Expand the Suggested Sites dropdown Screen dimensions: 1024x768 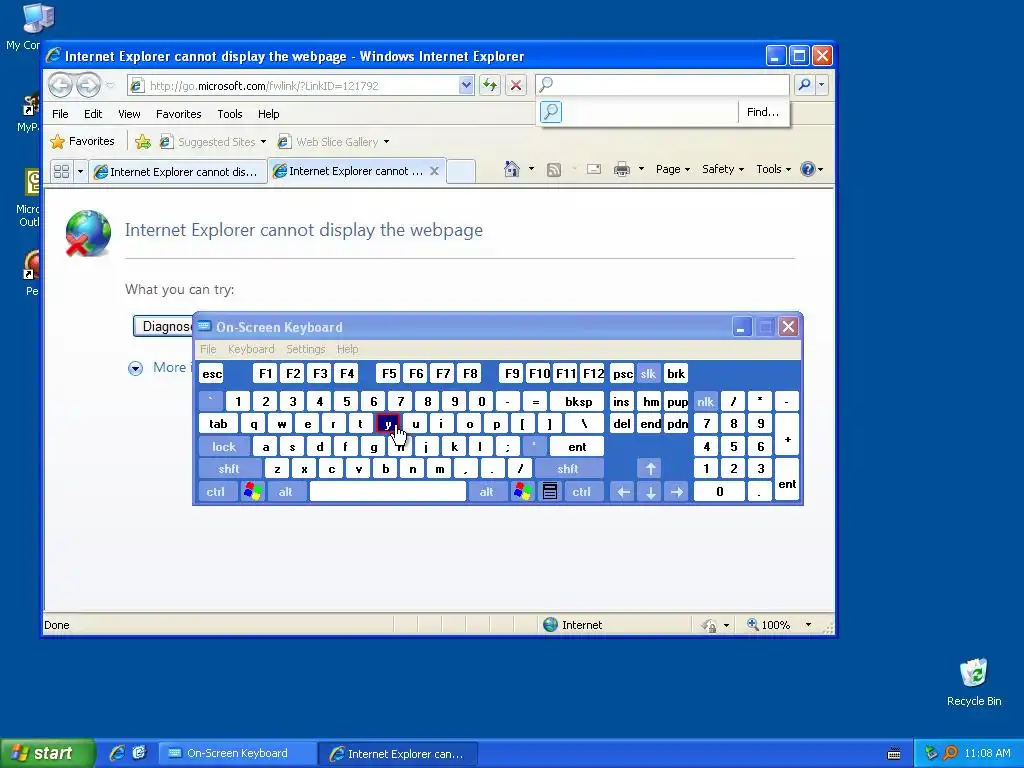(x=263, y=142)
